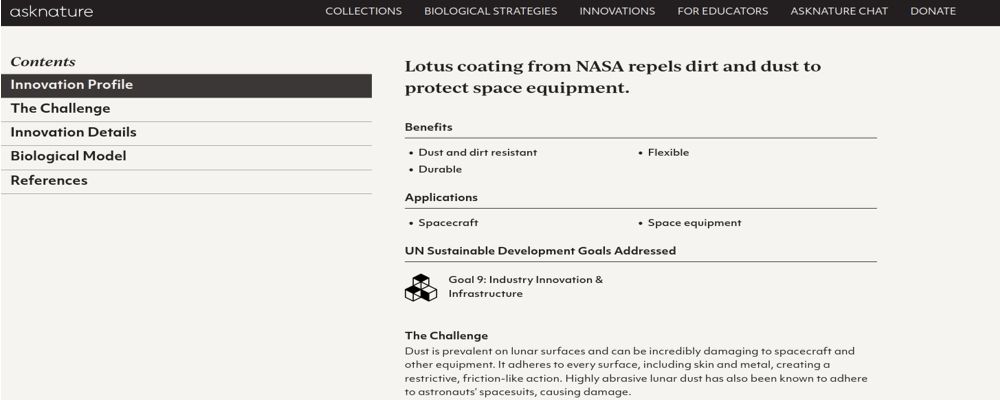Click the Dust and dirt resistant benefit

(x=477, y=153)
